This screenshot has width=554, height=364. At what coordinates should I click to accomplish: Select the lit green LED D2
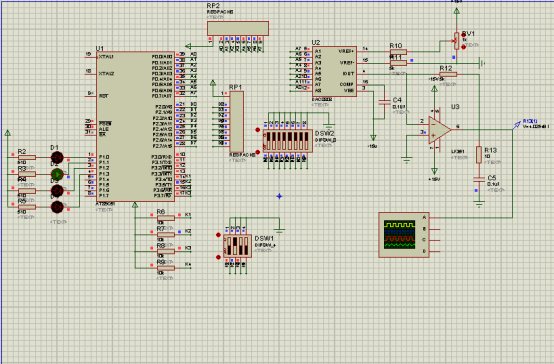coord(57,174)
